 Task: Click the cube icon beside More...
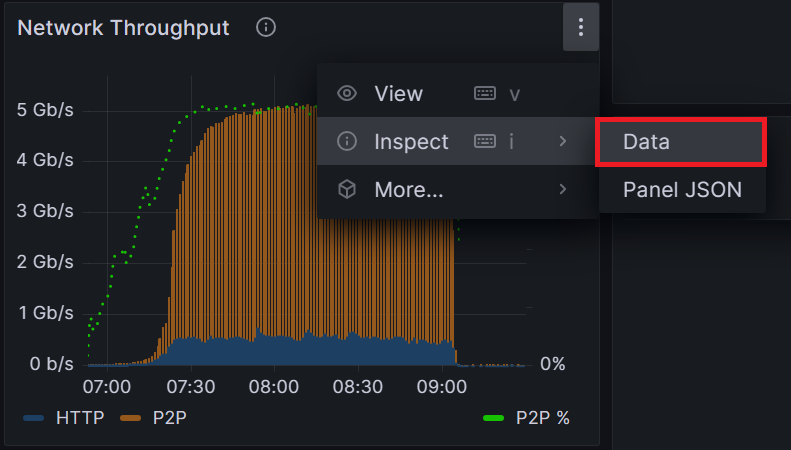pyautogui.click(x=347, y=189)
